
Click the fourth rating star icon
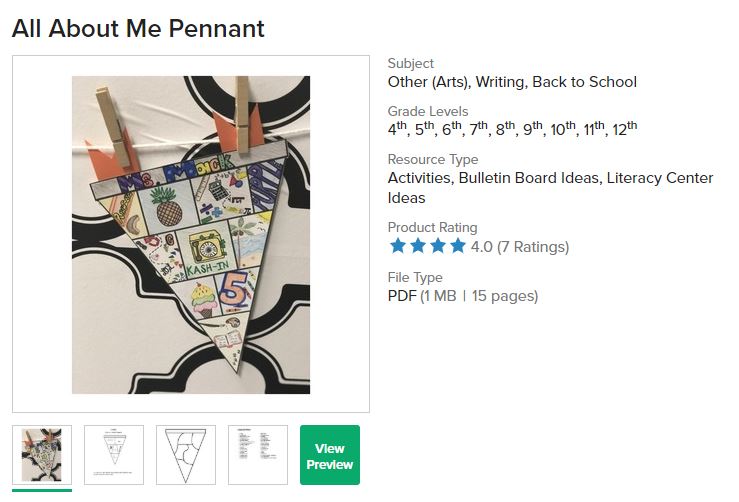click(458, 246)
